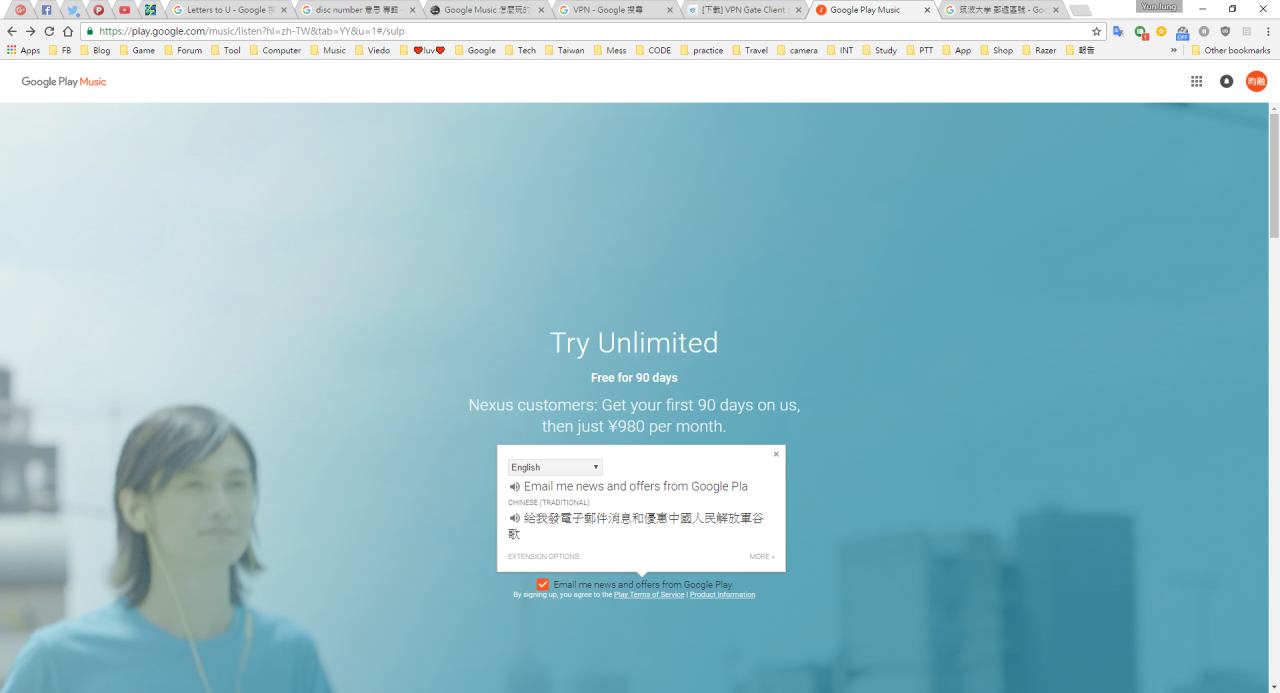Open a new browser tab
The image size is (1280, 693).
pos(1080,10)
